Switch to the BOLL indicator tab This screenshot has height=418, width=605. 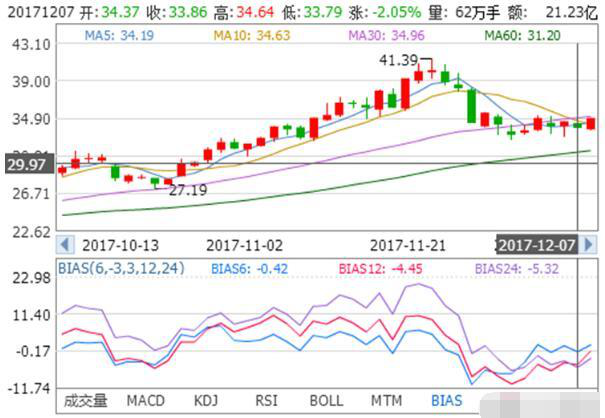coord(326,401)
